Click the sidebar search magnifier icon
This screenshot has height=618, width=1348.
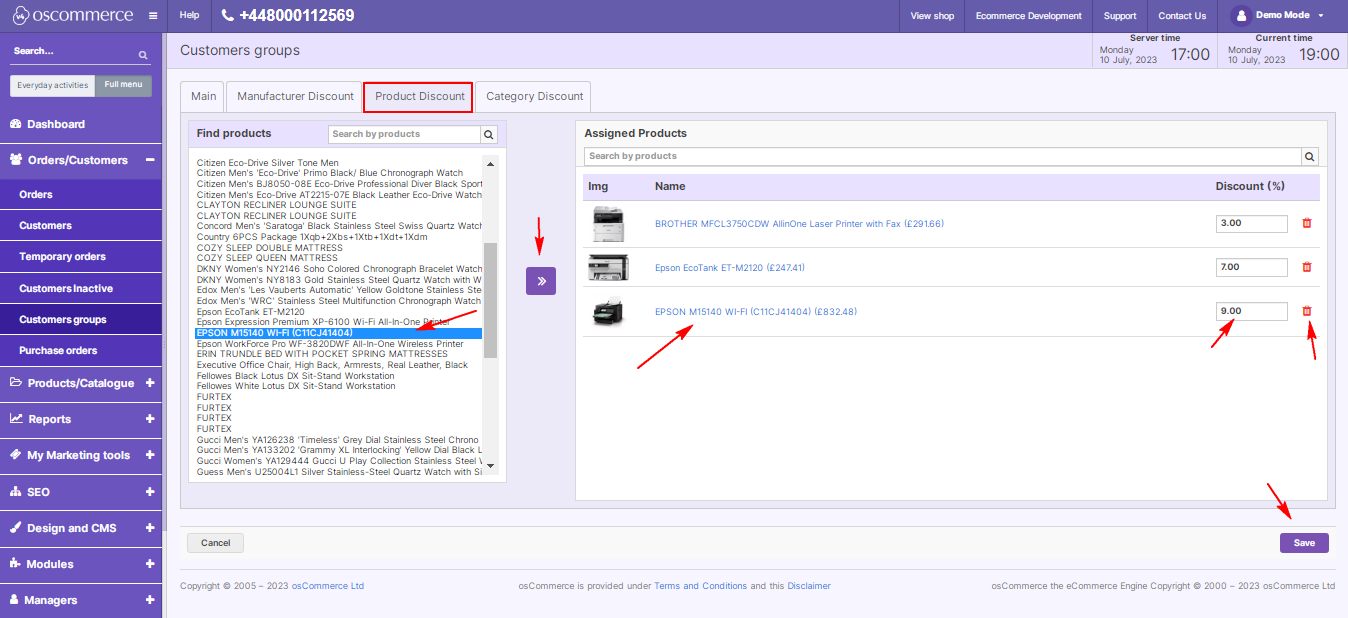pos(143,54)
